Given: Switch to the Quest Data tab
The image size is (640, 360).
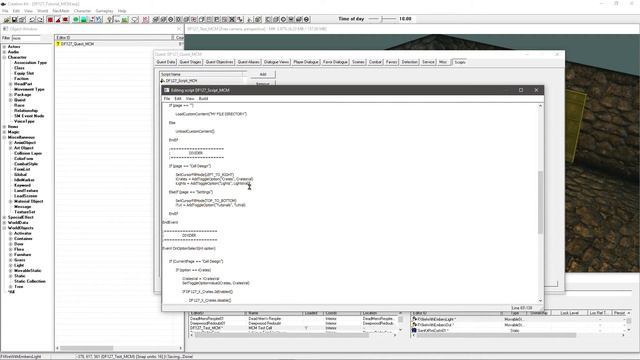Looking at the screenshot, I should pyautogui.click(x=166, y=62).
